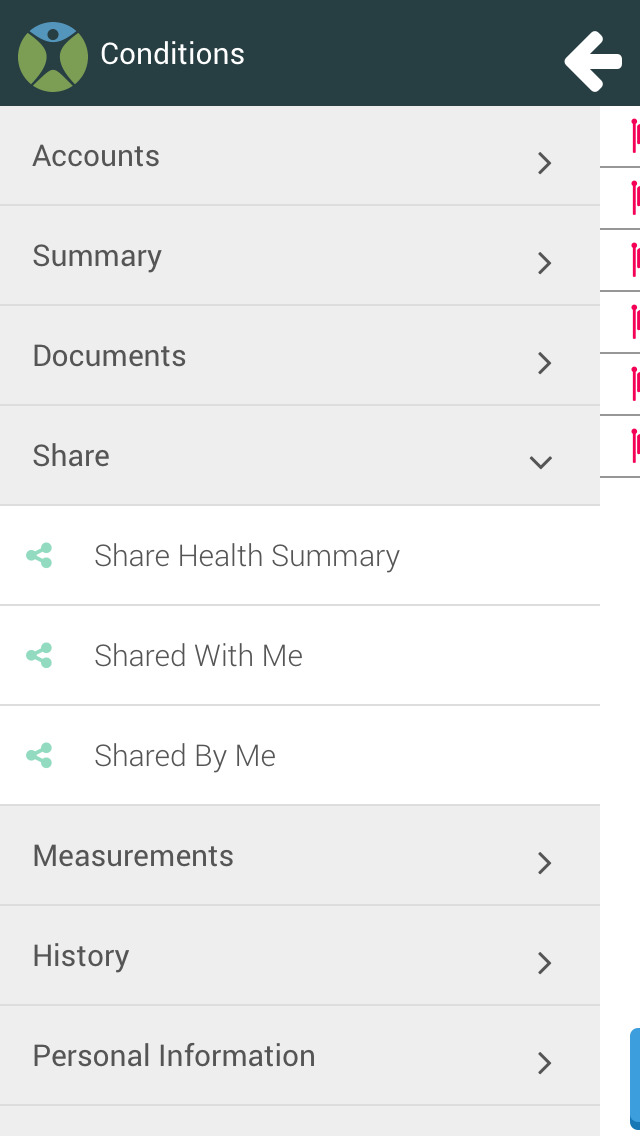640x1136 pixels.
Task: Open Shared By Me
Action: 300,756
